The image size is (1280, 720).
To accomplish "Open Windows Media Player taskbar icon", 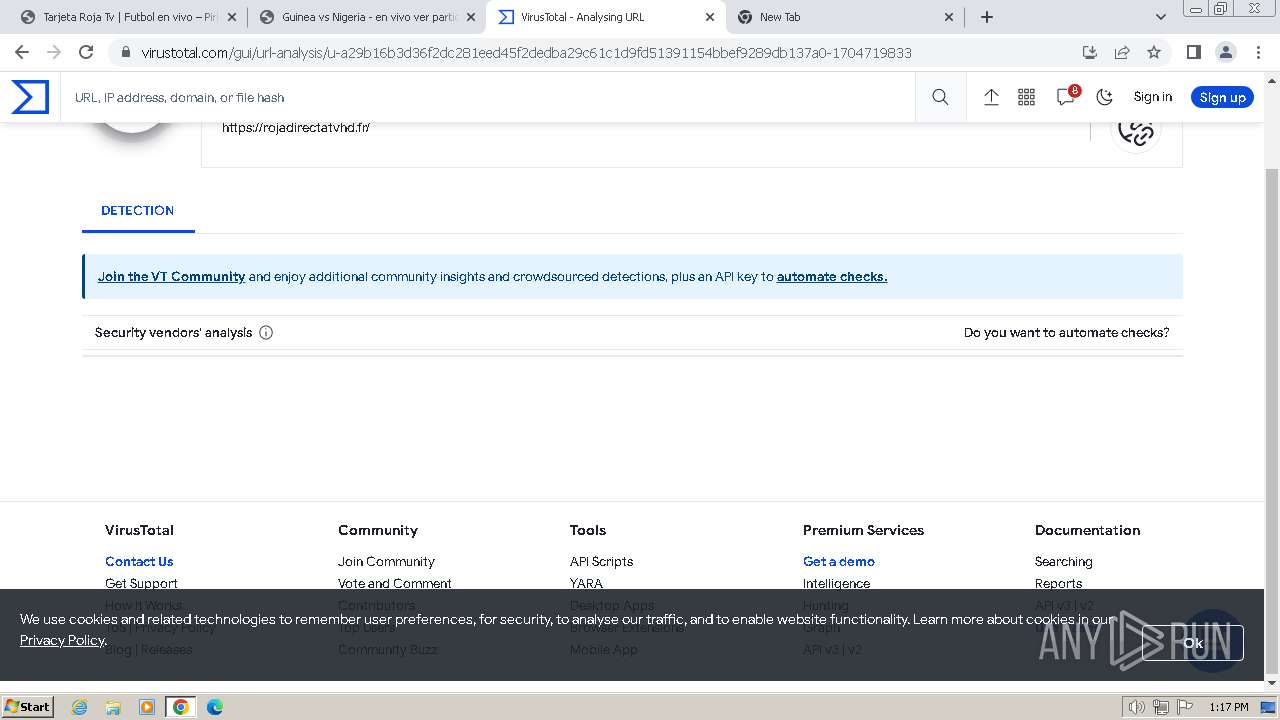I will [x=147, y=707].
